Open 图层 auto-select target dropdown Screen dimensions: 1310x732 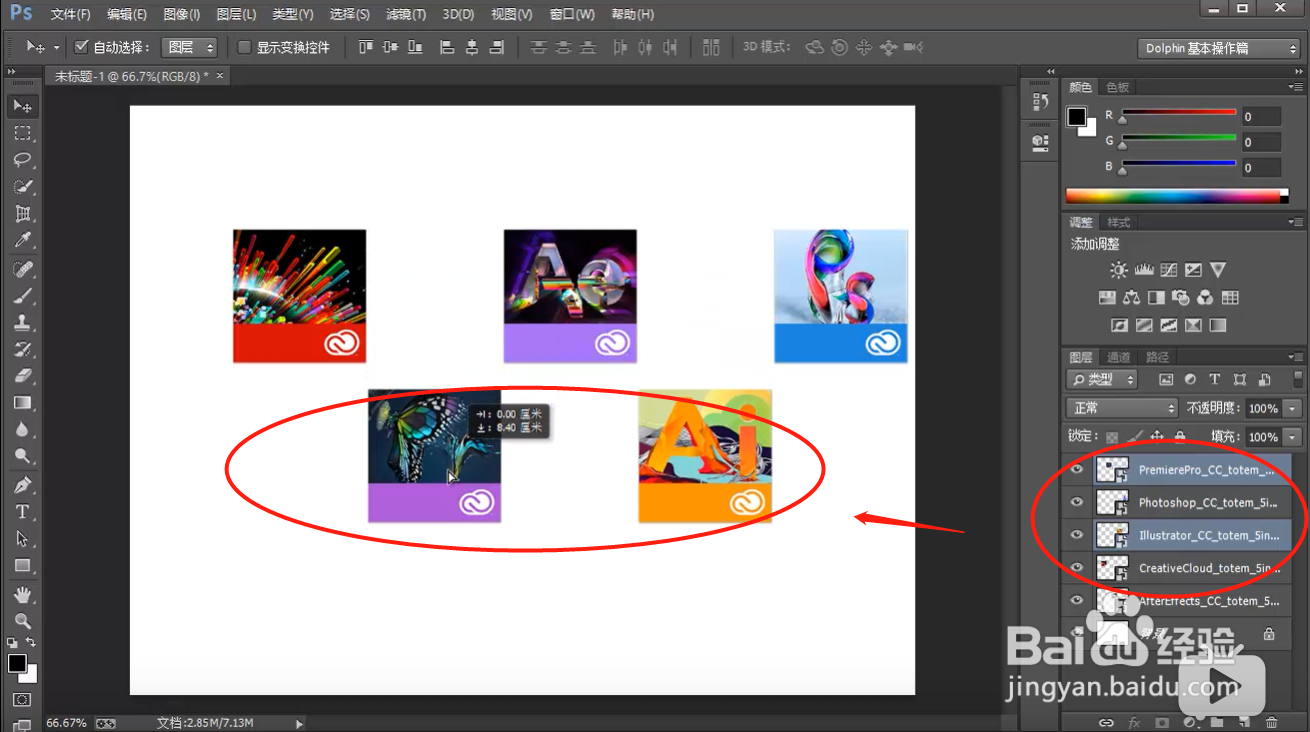(x=189, y=47)
